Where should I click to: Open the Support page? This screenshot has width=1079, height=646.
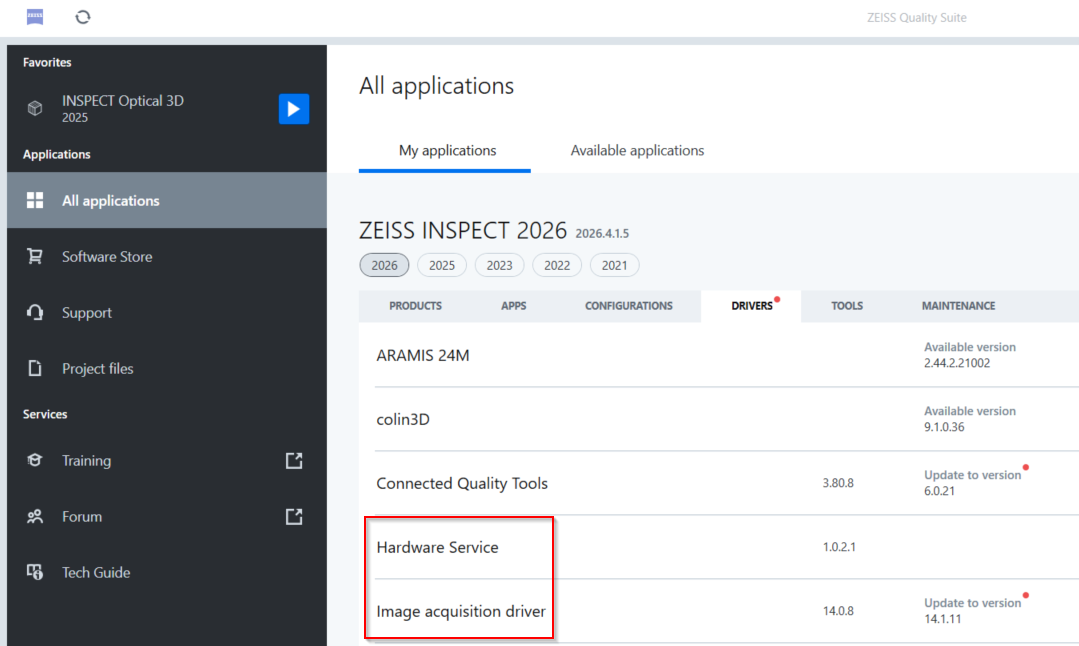coord(167,312)
